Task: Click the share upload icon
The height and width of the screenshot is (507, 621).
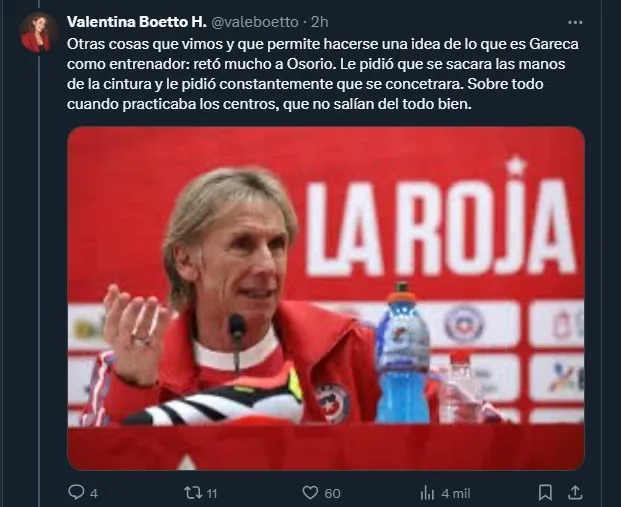Action: click(x=575, y=492)
